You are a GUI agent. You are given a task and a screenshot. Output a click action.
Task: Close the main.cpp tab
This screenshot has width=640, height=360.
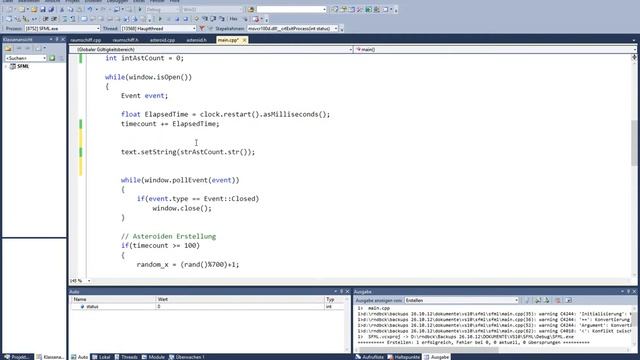point(244,40)
